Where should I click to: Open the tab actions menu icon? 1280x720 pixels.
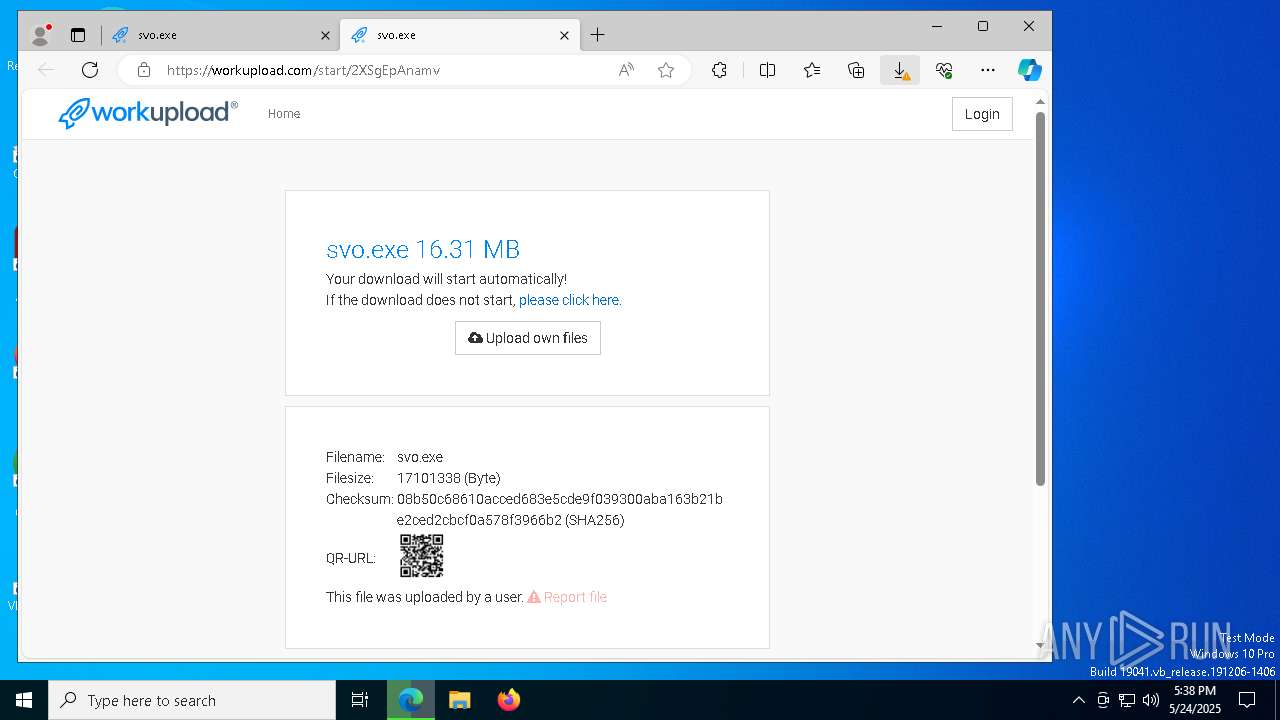pos(78,35)
